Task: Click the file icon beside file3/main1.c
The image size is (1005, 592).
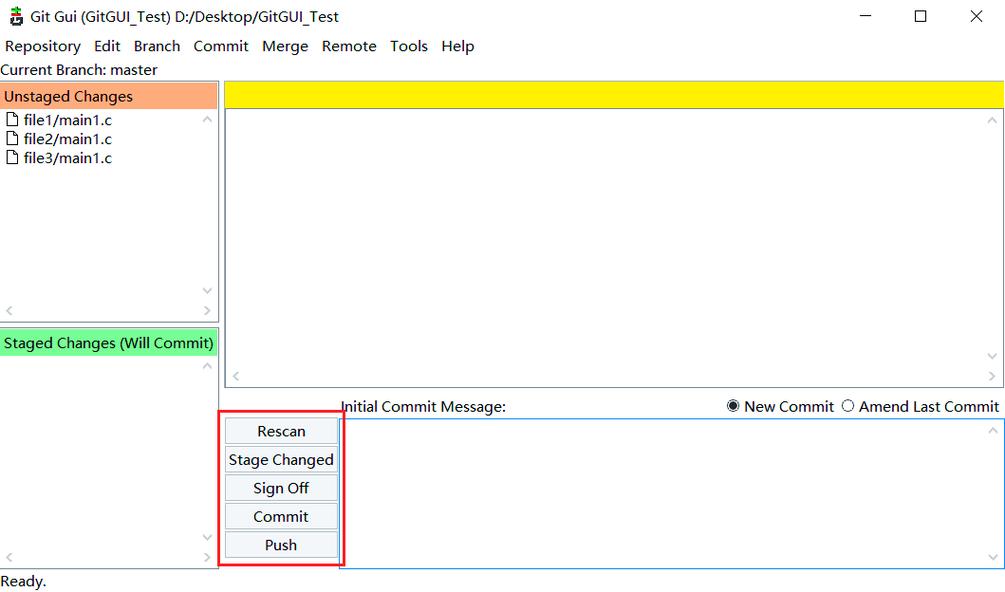Action: tap(12, 158)
